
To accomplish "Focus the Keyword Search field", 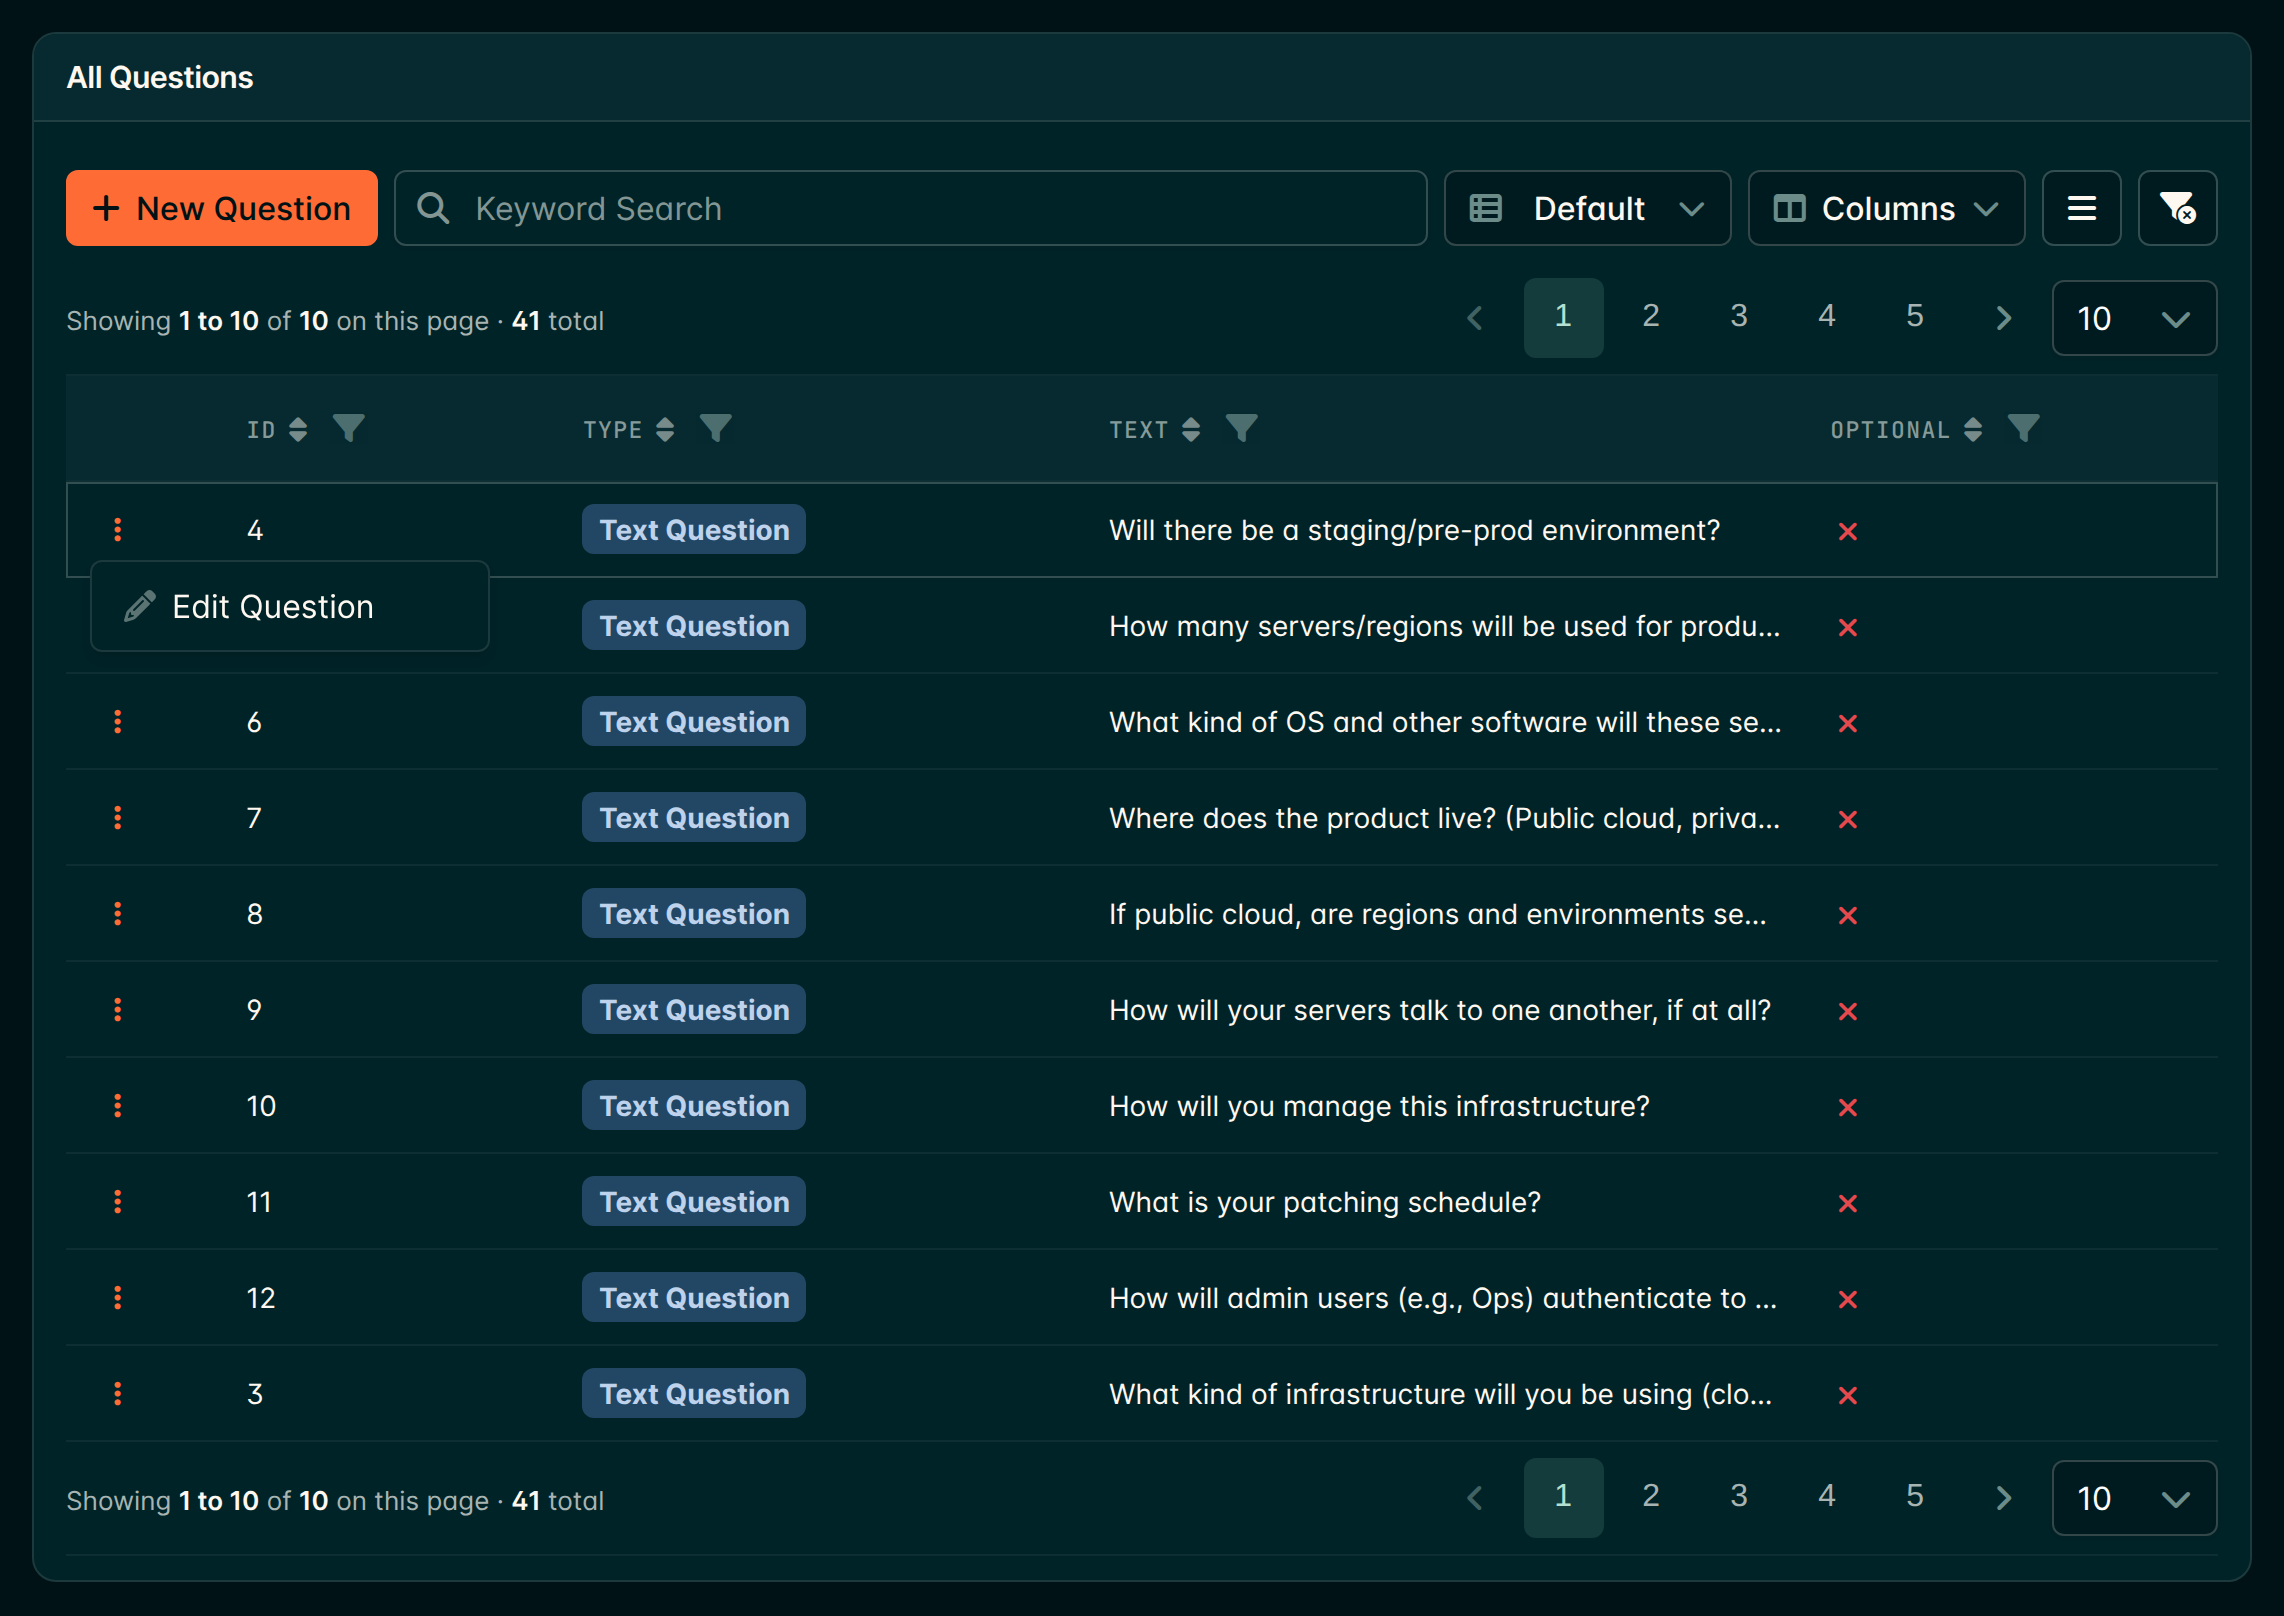I will coord(910,208).
